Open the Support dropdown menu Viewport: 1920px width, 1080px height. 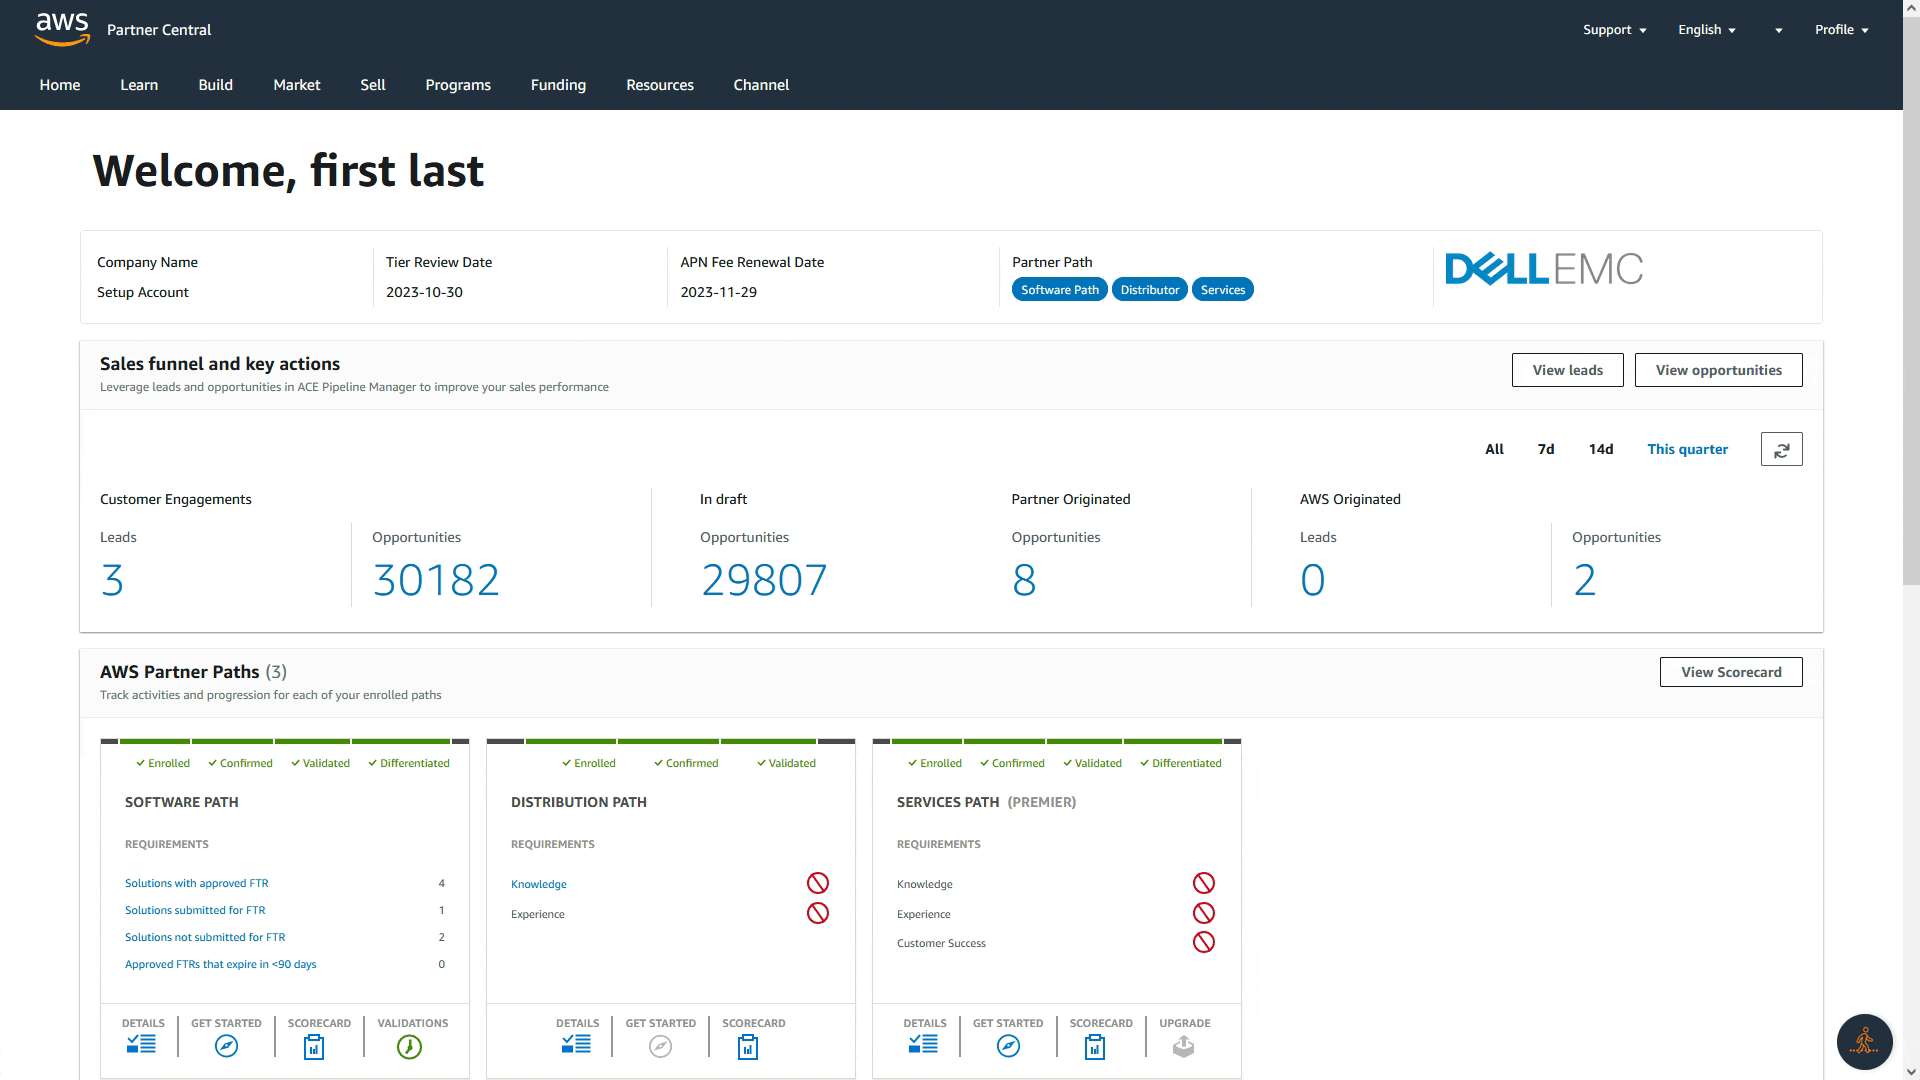[1613, 29]
